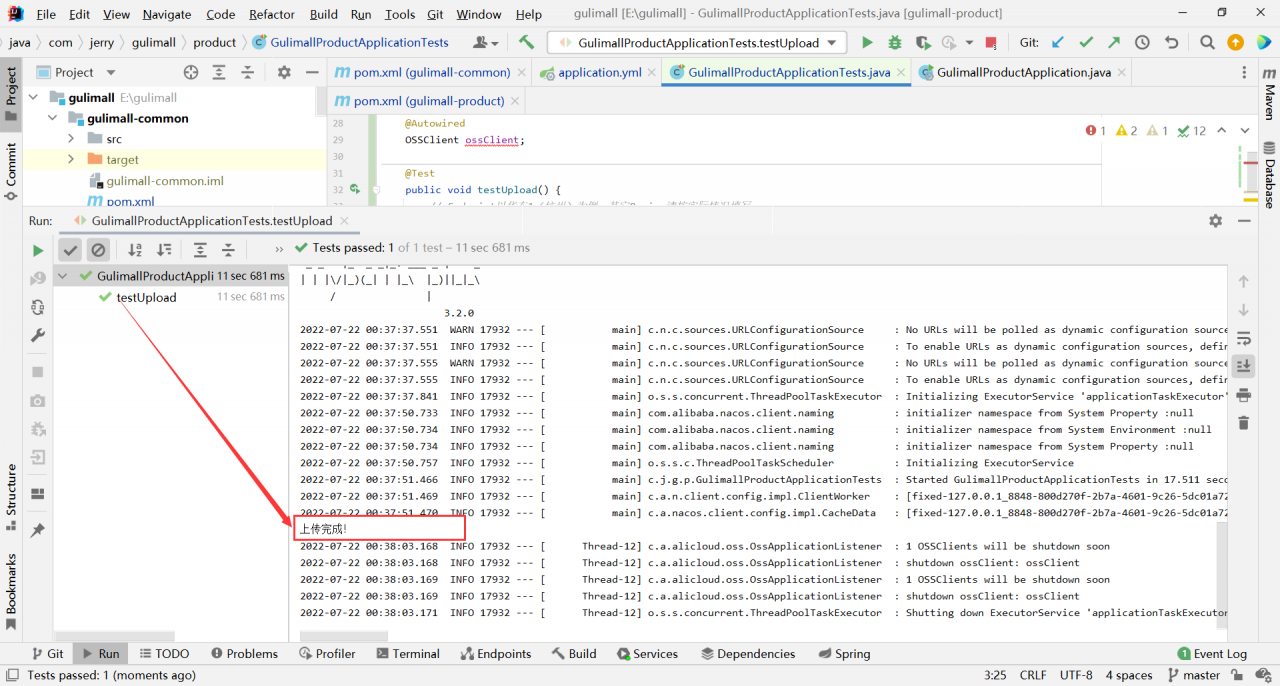Screen dimensions: 1280x686
Task: Open Search Everywhere magnifier icon
Action: tap(1207, 43)
